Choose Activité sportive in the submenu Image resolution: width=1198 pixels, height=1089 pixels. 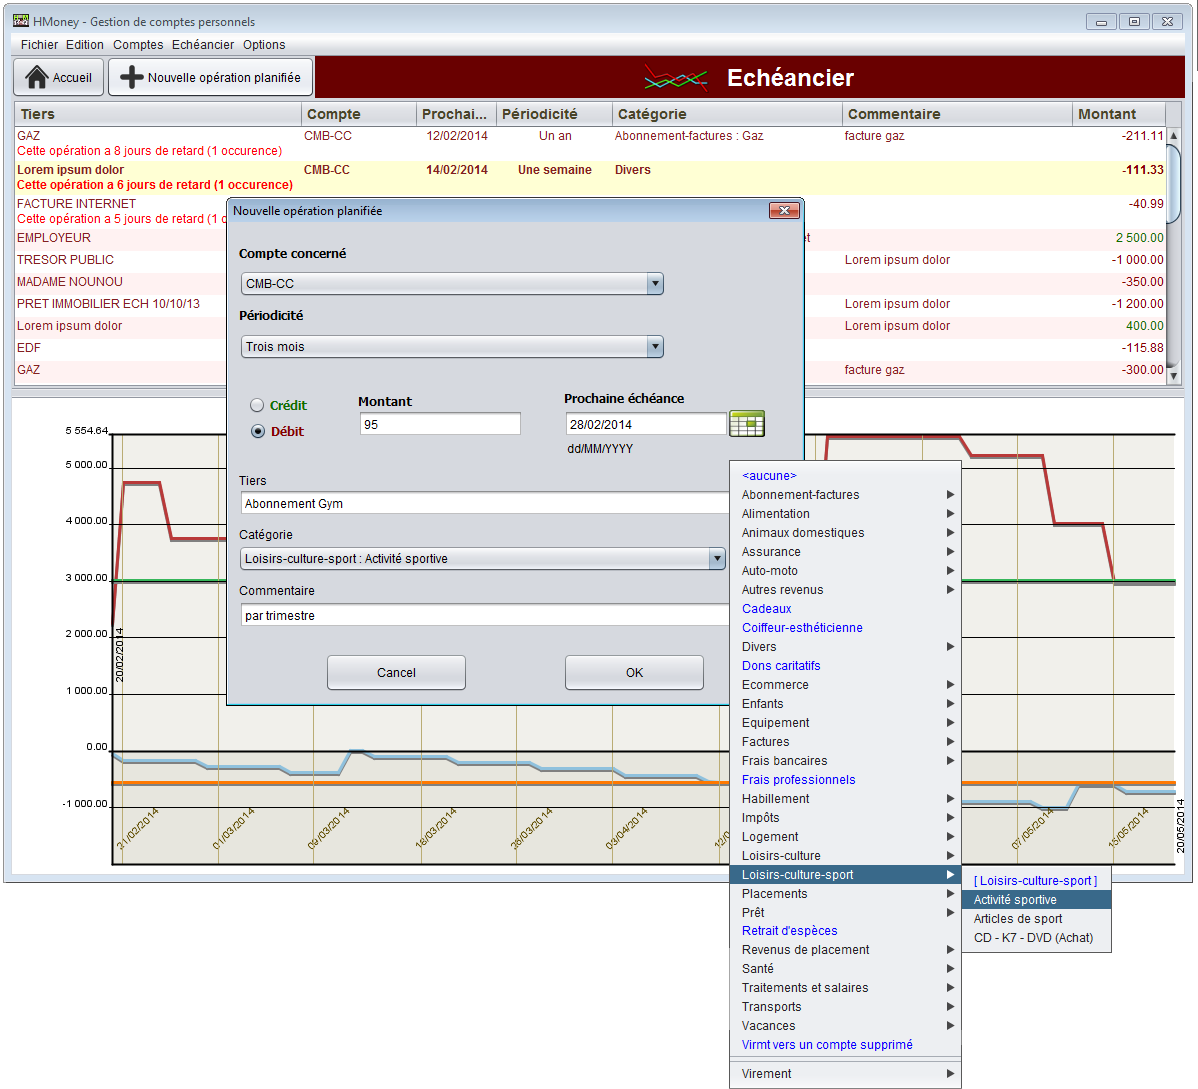1015,900
